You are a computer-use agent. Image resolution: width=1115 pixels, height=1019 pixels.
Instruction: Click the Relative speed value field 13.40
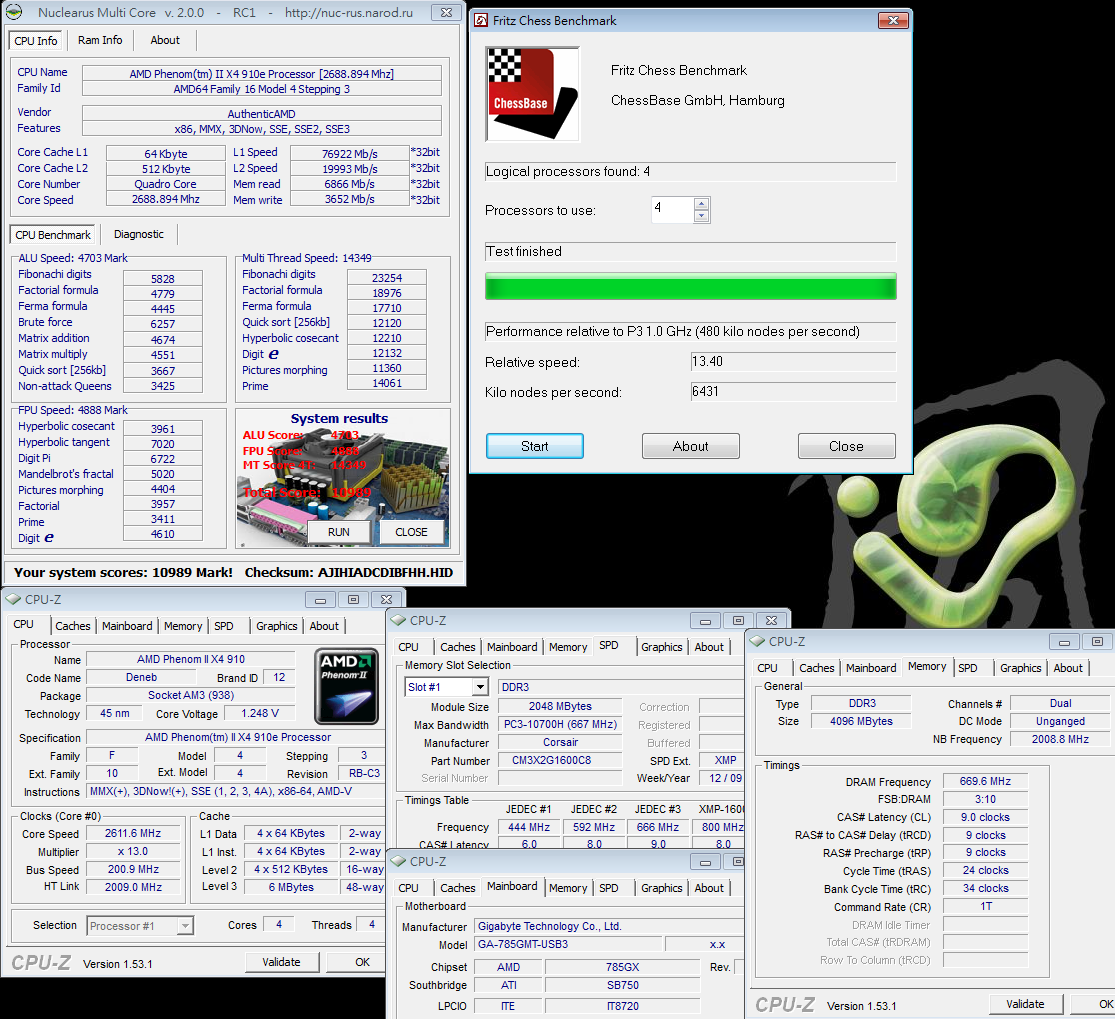click(793, 361)
